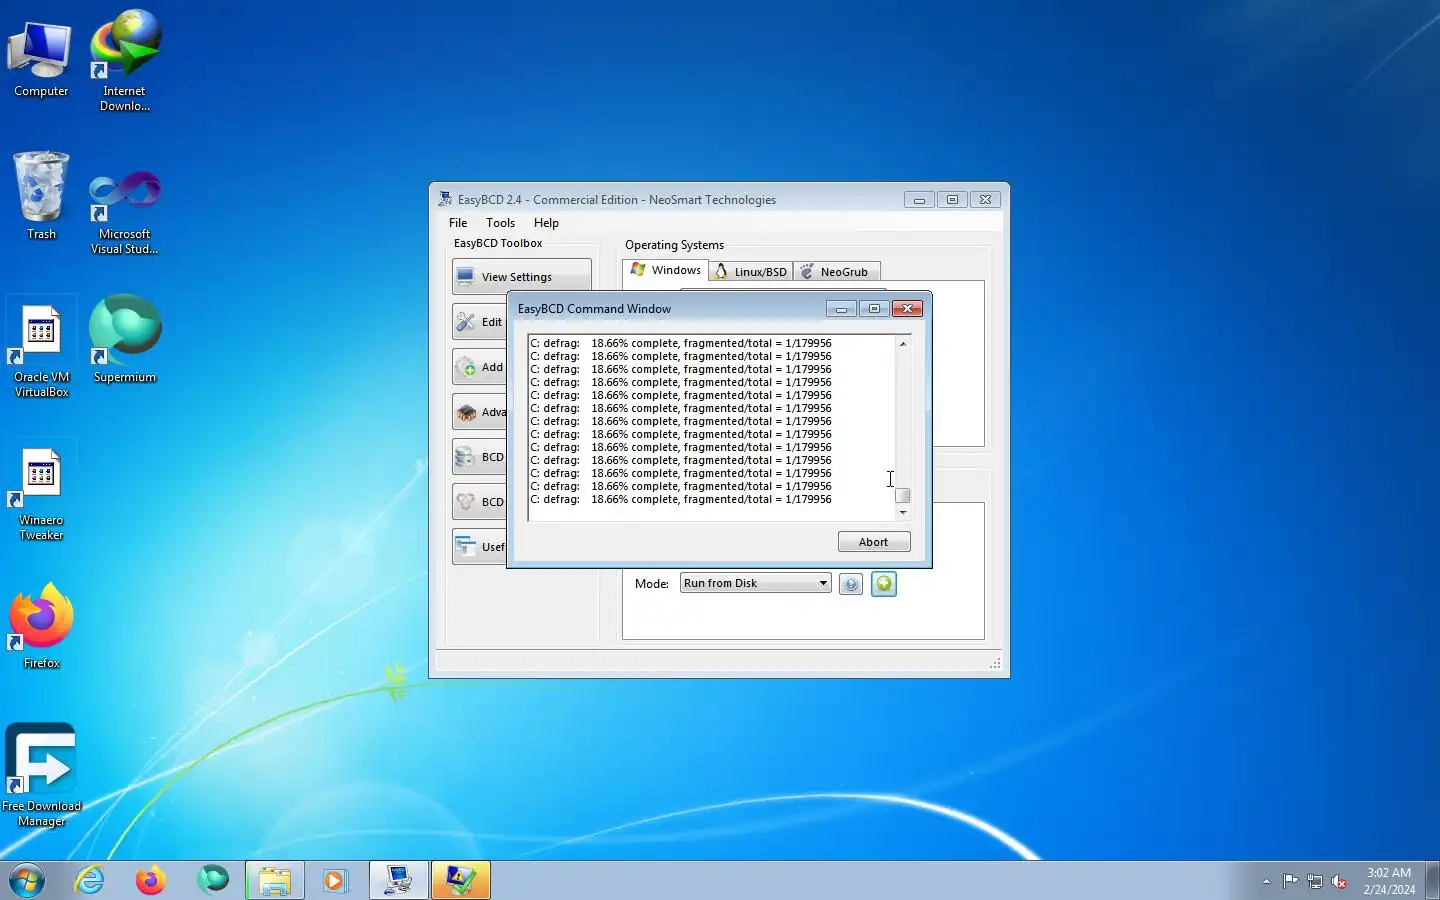Image resolution: width=1440 pixels, height=900 pixels.
Task: Launch Internet Explorer from the taskbar
Action: pyautogui.click(x=90, y=880)
